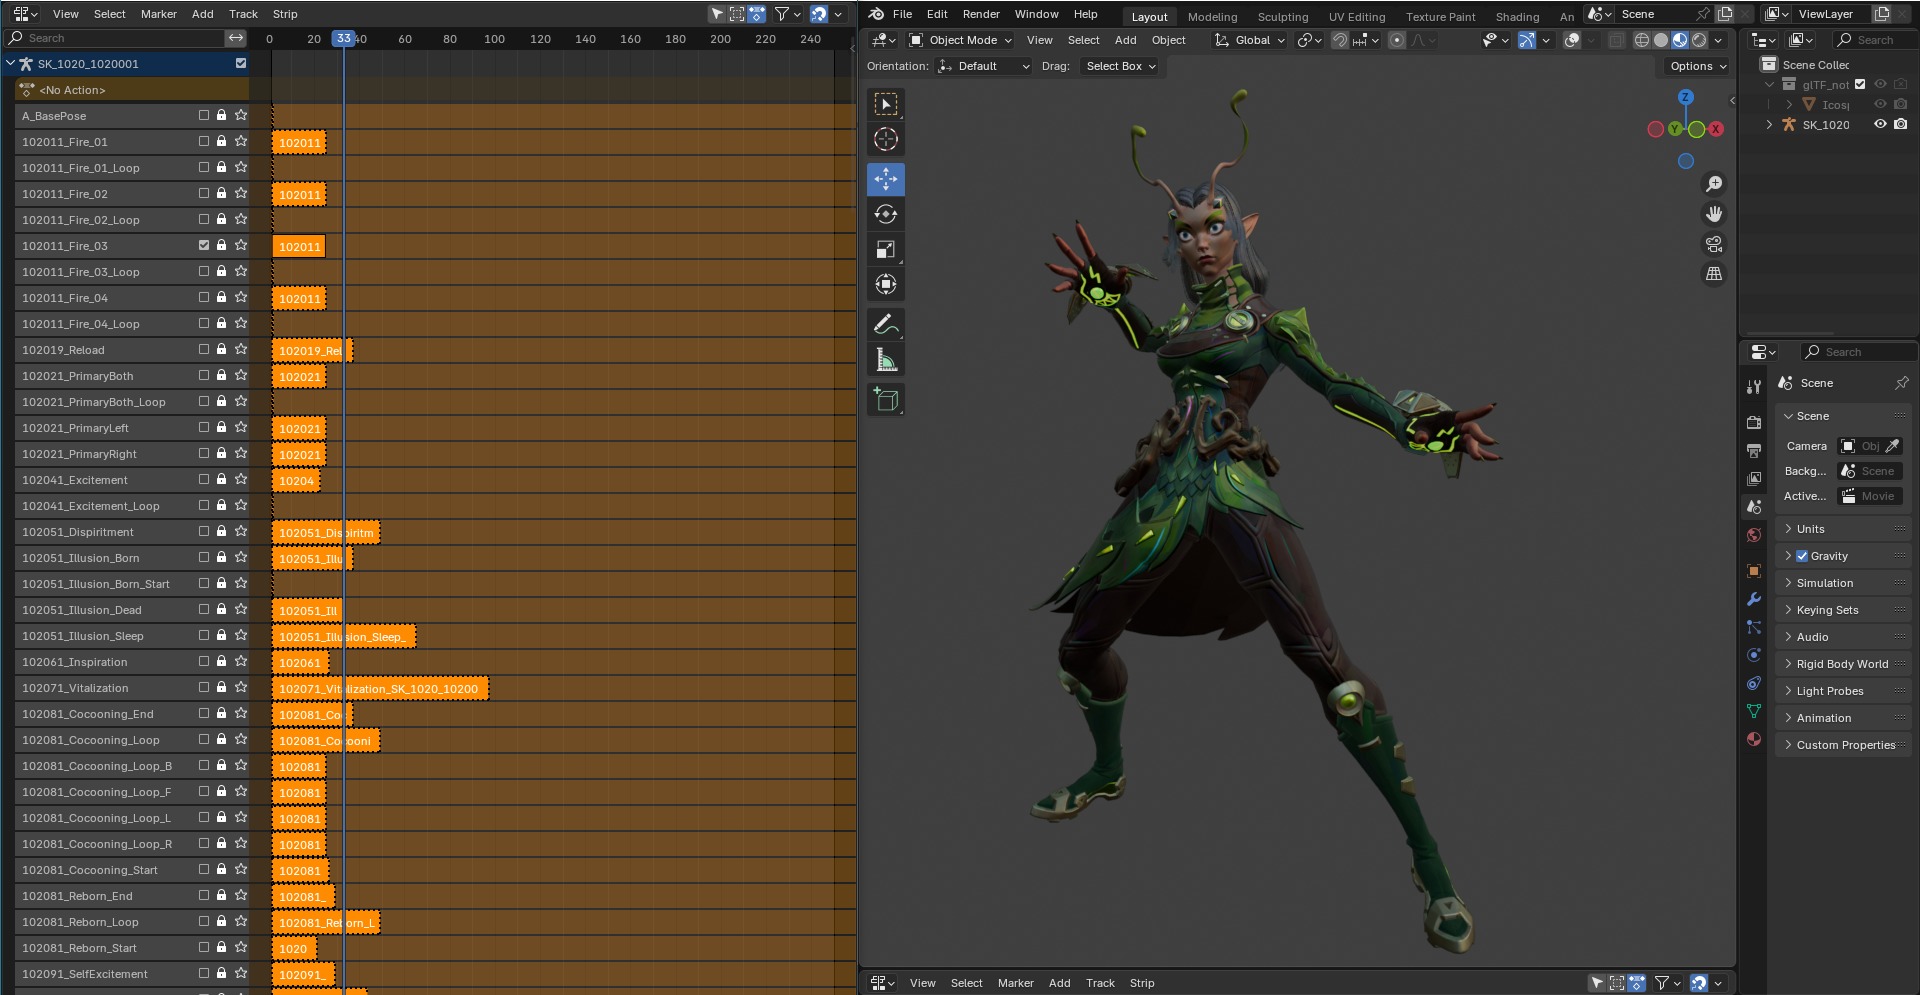Open the NLA editor Marker menu
Viewport: 1920px width, 995px height.
coord(158,14)
